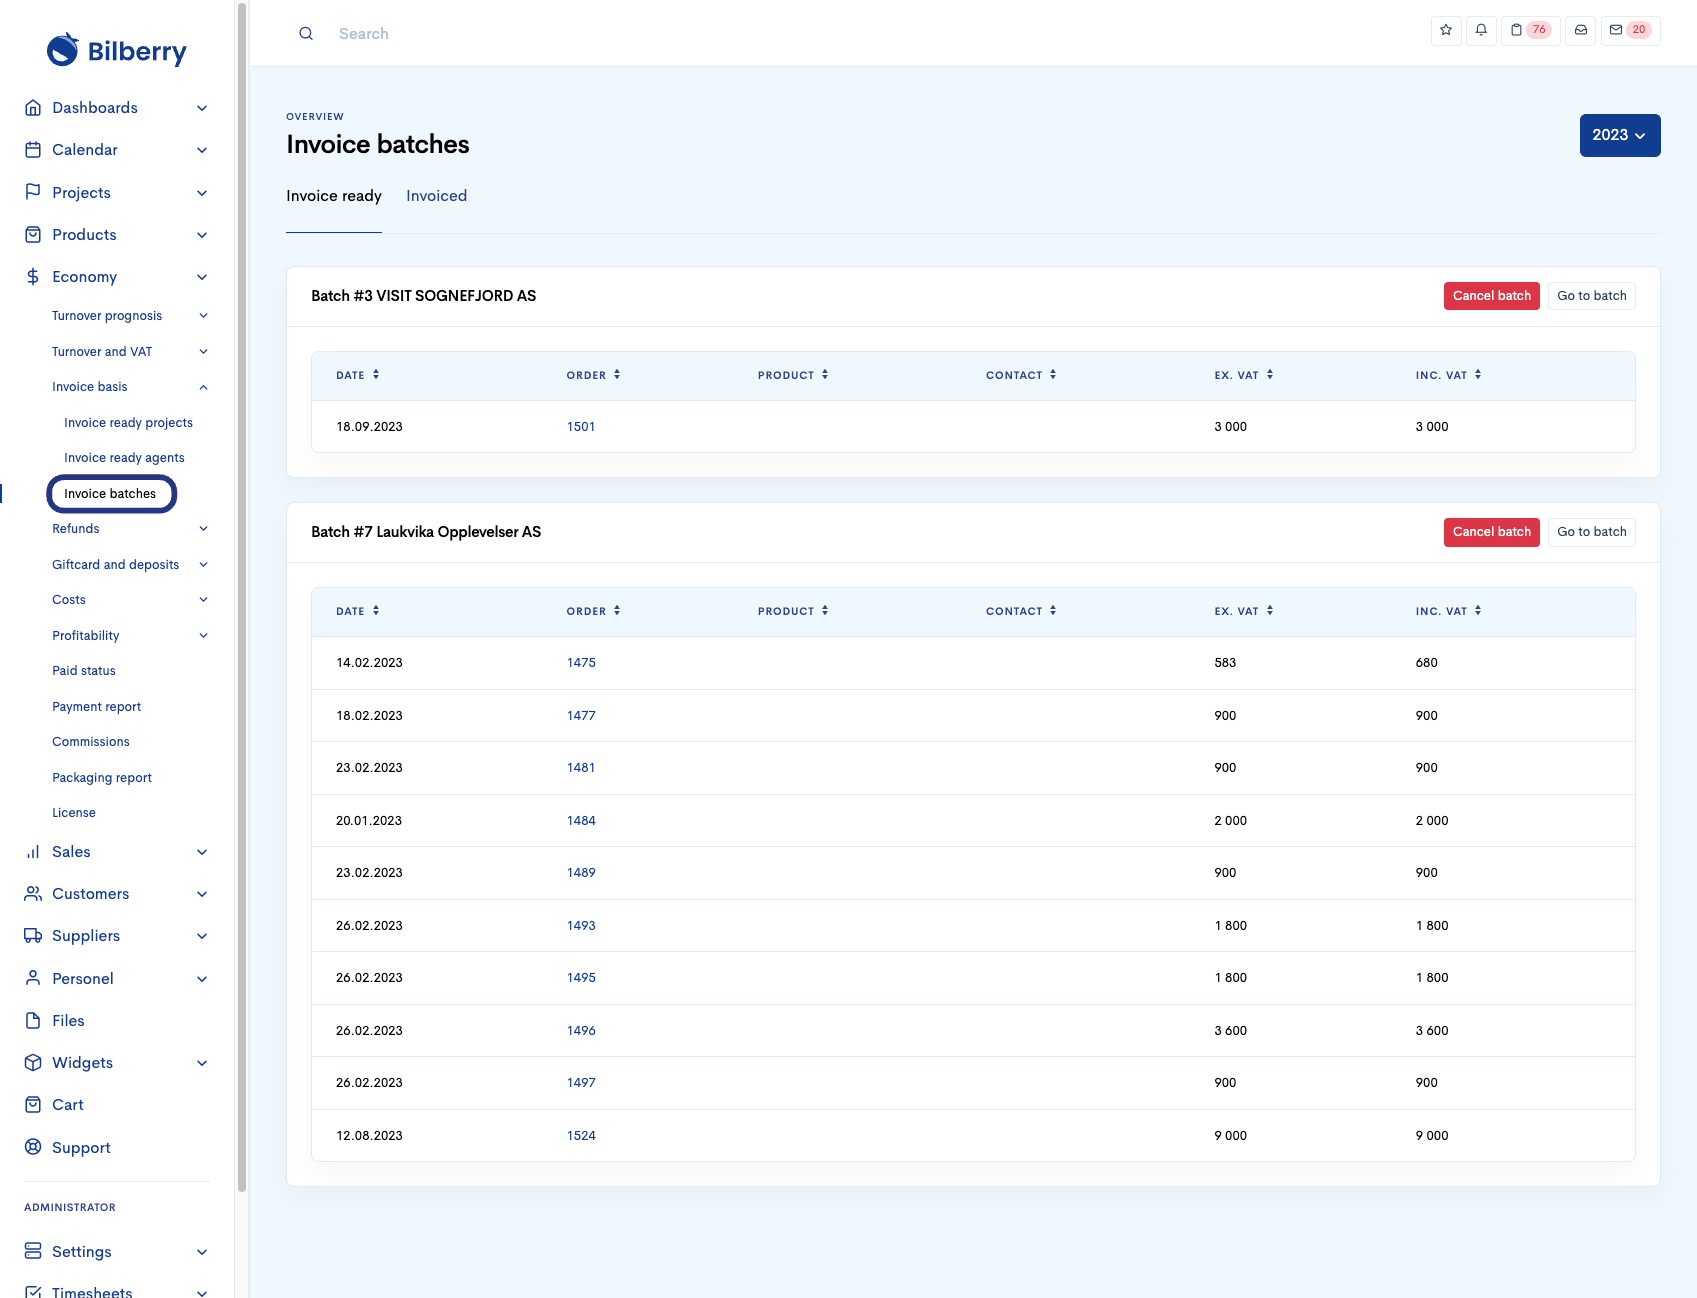The height and width of the screenshot is (1298, 1697).
Task: Sort Batch #7 table by Inc. VAT
Action: (x=1449, y=611)
